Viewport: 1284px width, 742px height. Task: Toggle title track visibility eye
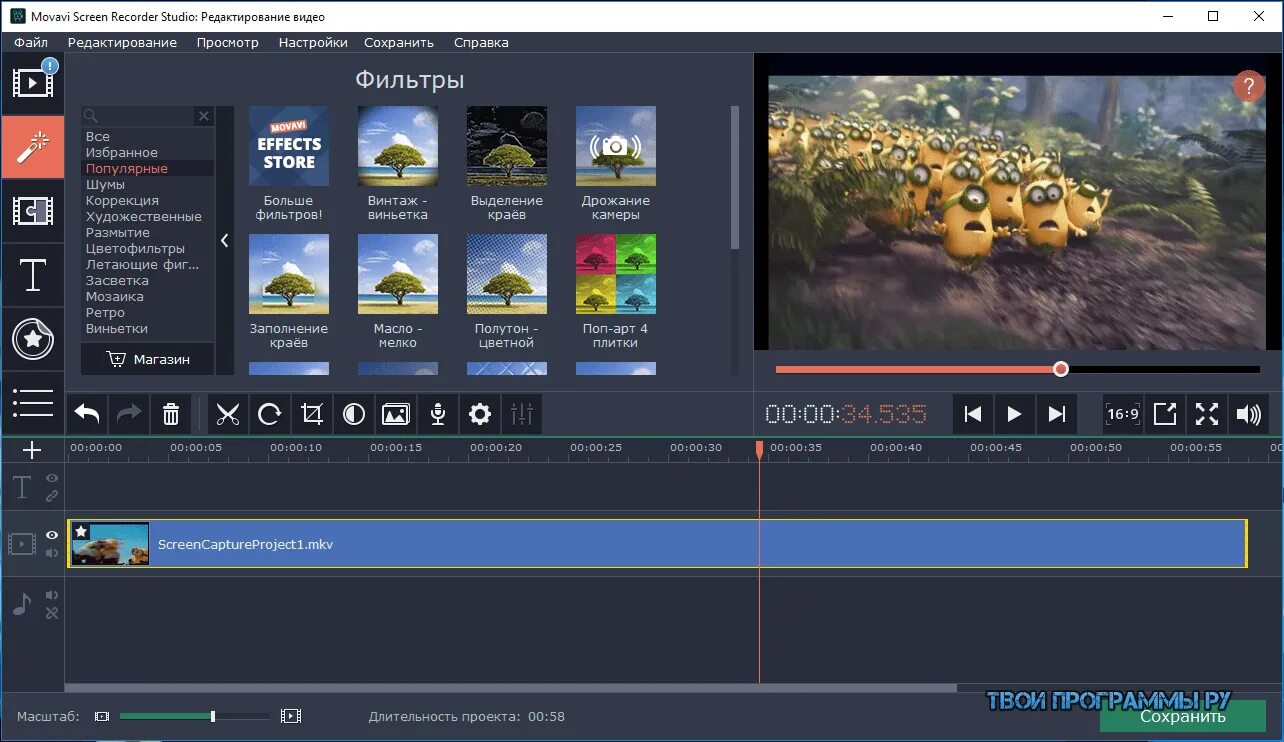pyautogui.click(x=52, y=479)
